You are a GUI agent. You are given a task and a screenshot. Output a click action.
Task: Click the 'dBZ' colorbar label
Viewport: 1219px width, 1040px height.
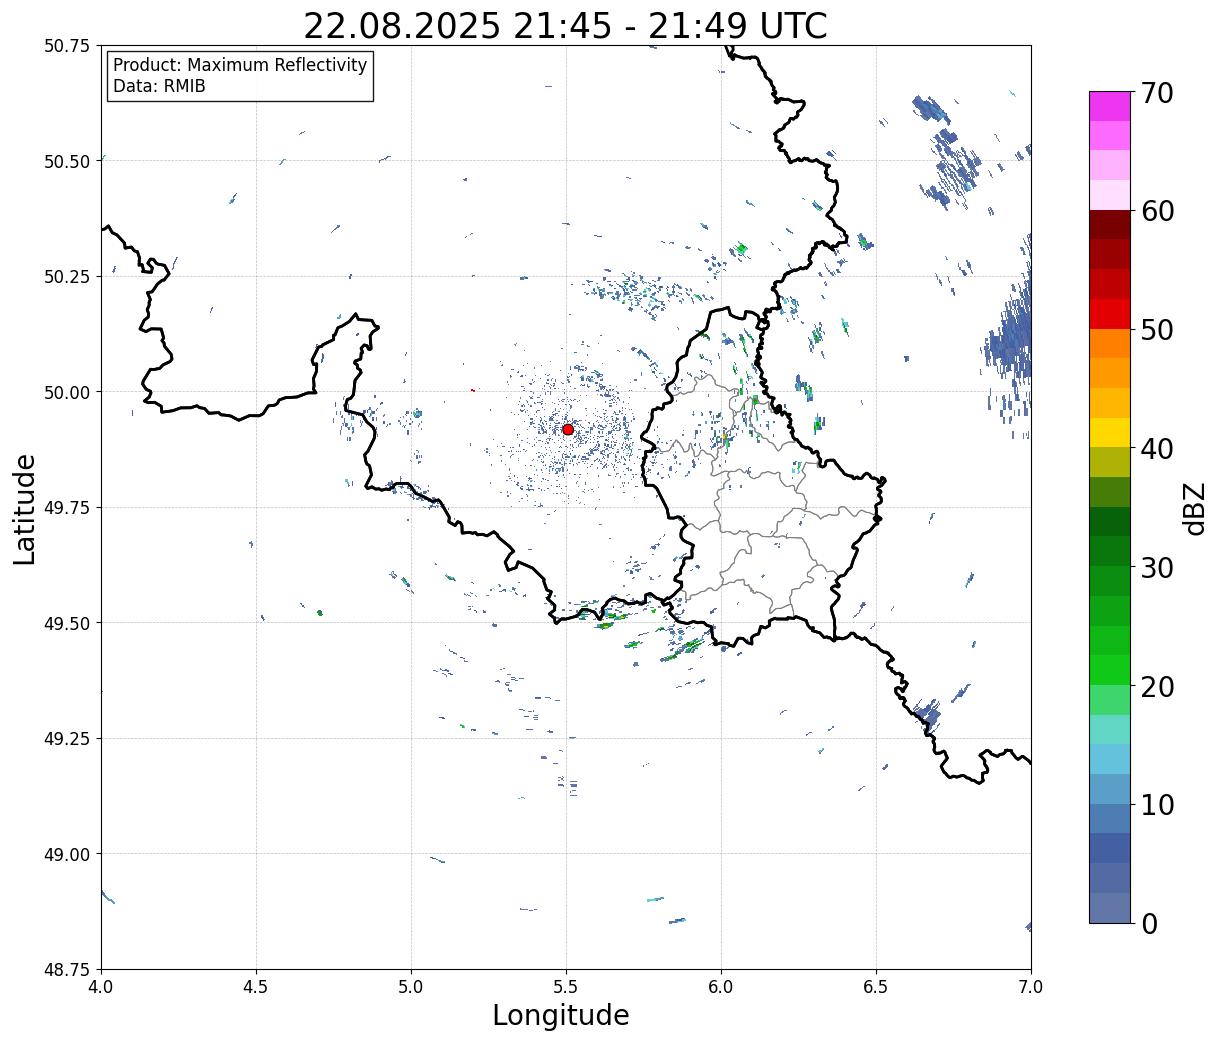(x=1194, y=507)
